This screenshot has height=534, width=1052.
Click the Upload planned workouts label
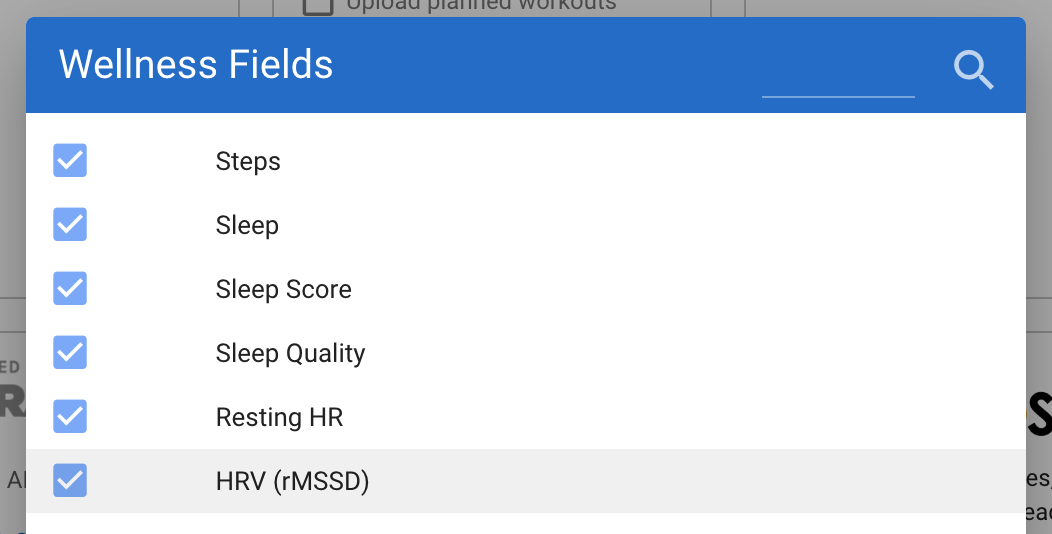pos(480,6)
